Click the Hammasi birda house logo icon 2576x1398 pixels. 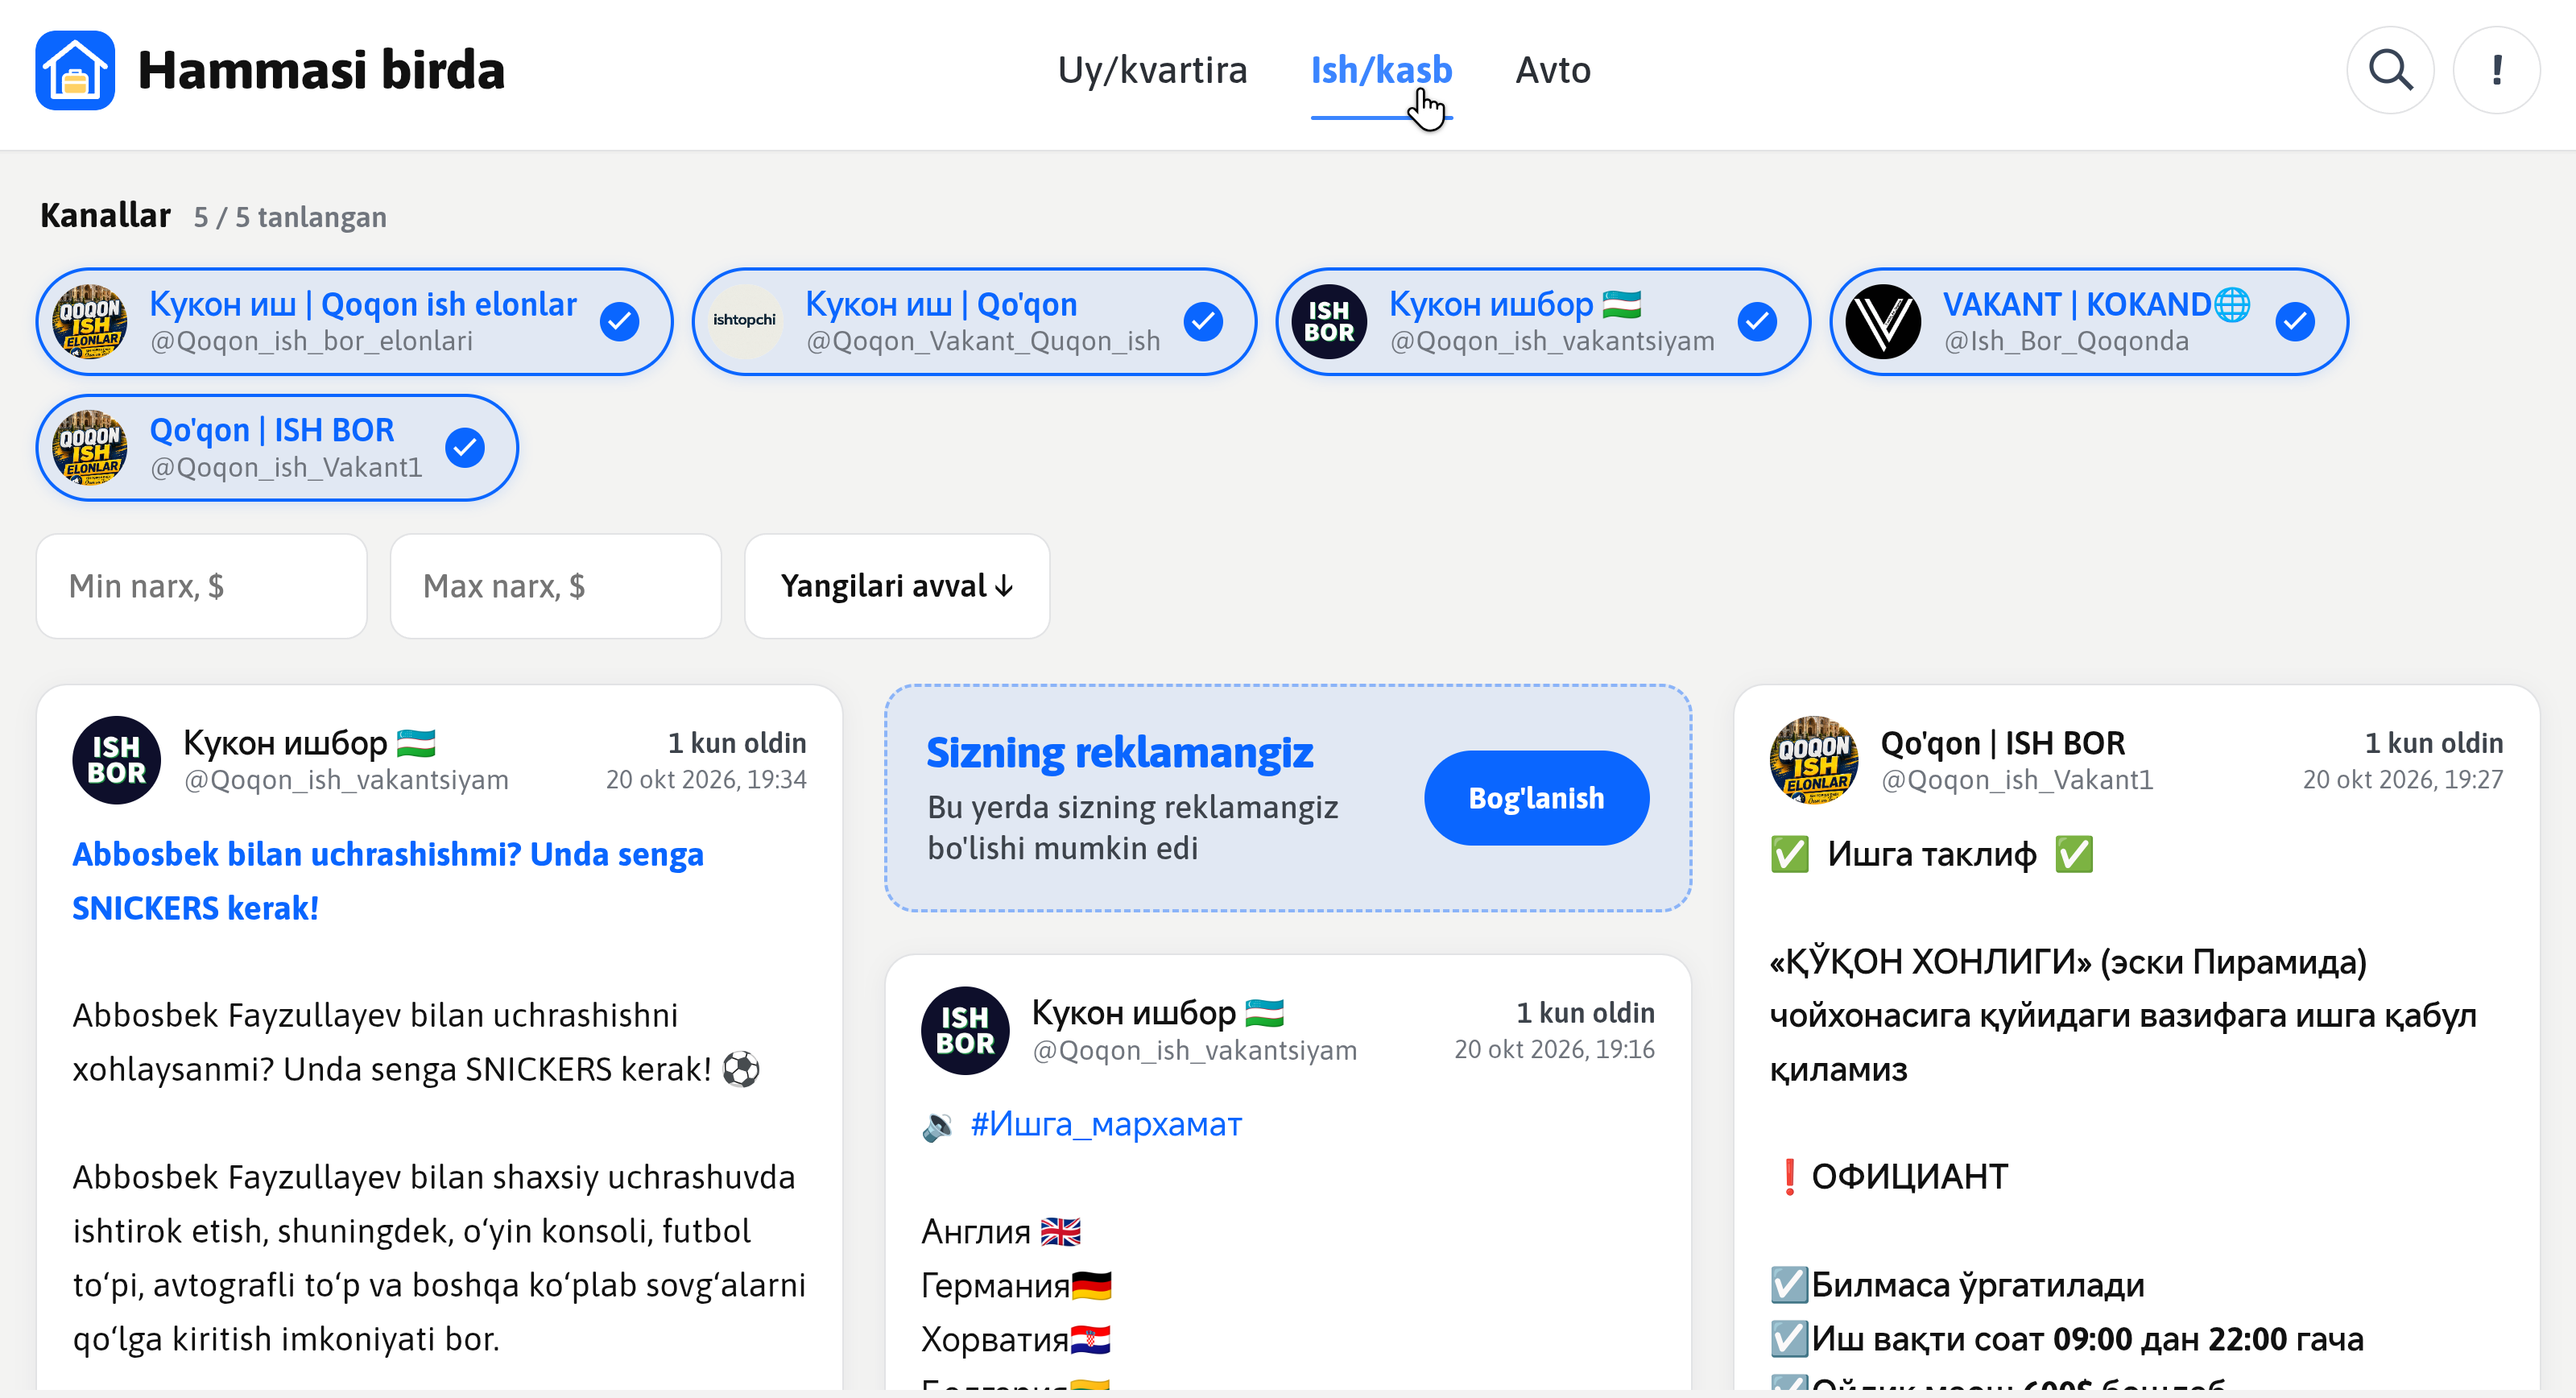tap(75, 70)
